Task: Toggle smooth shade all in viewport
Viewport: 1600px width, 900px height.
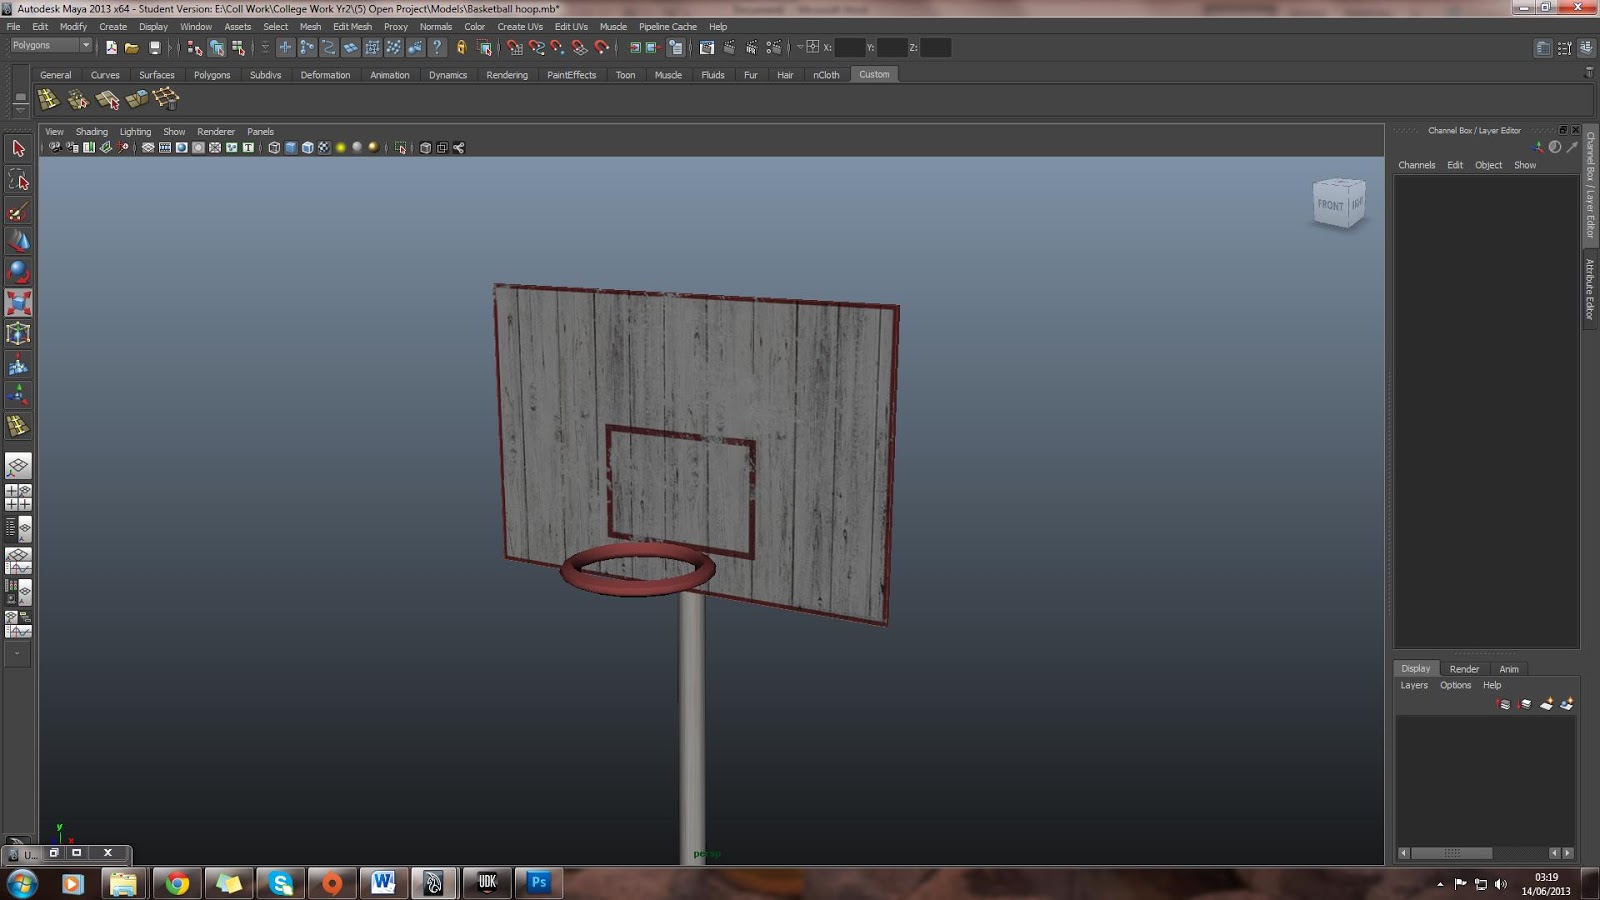Action: click(x=291, y=148)
